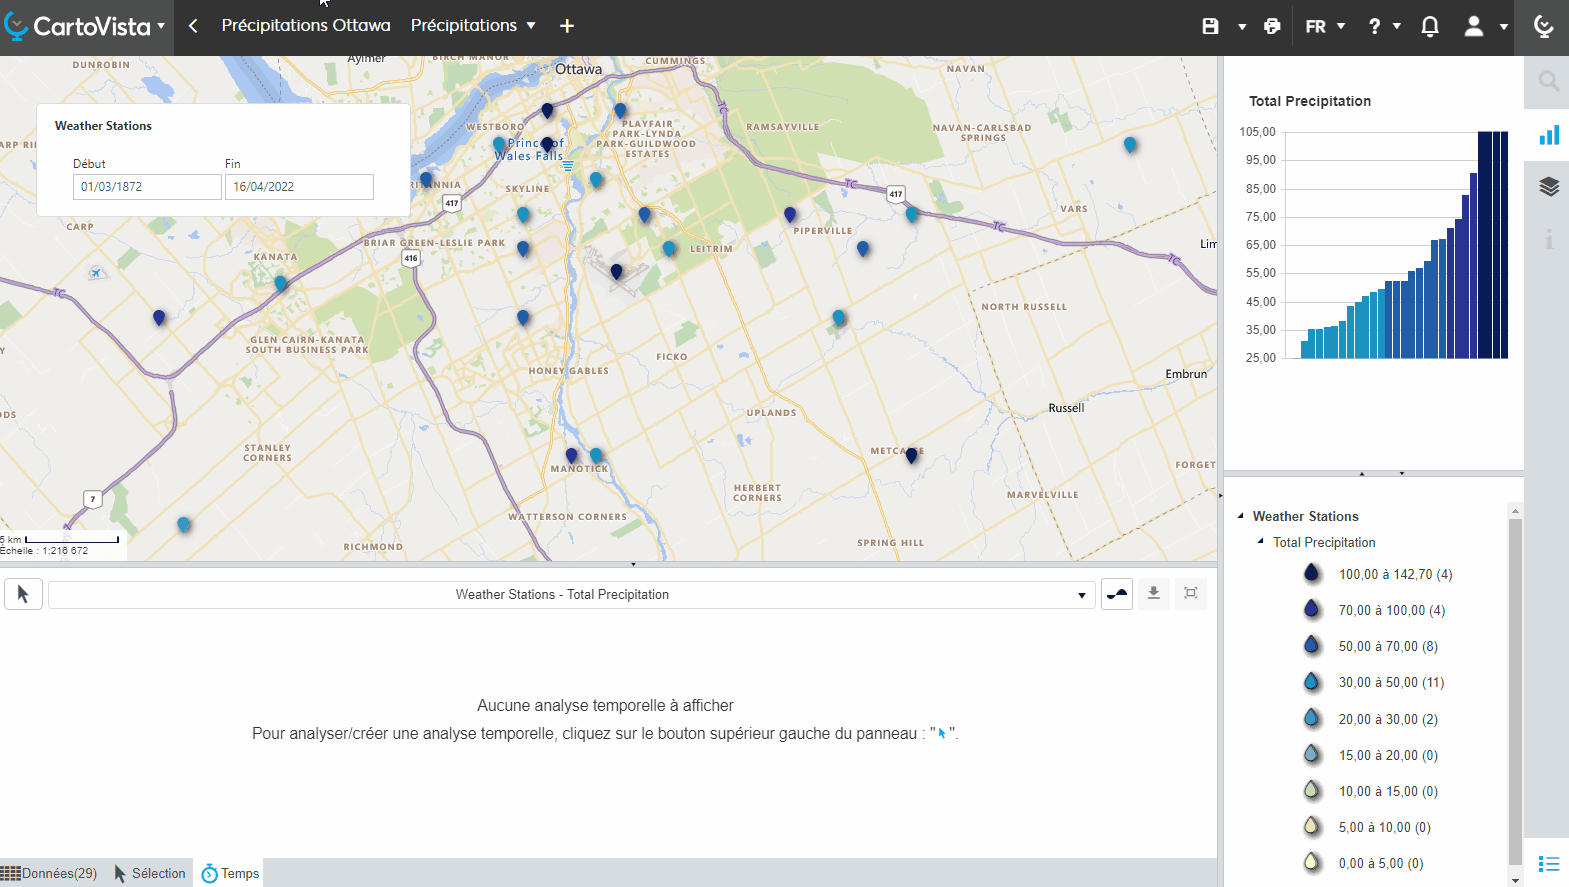Select the Précipitations Ottawa map title
The image size is (1569, 887).
(x=306, y=26)
